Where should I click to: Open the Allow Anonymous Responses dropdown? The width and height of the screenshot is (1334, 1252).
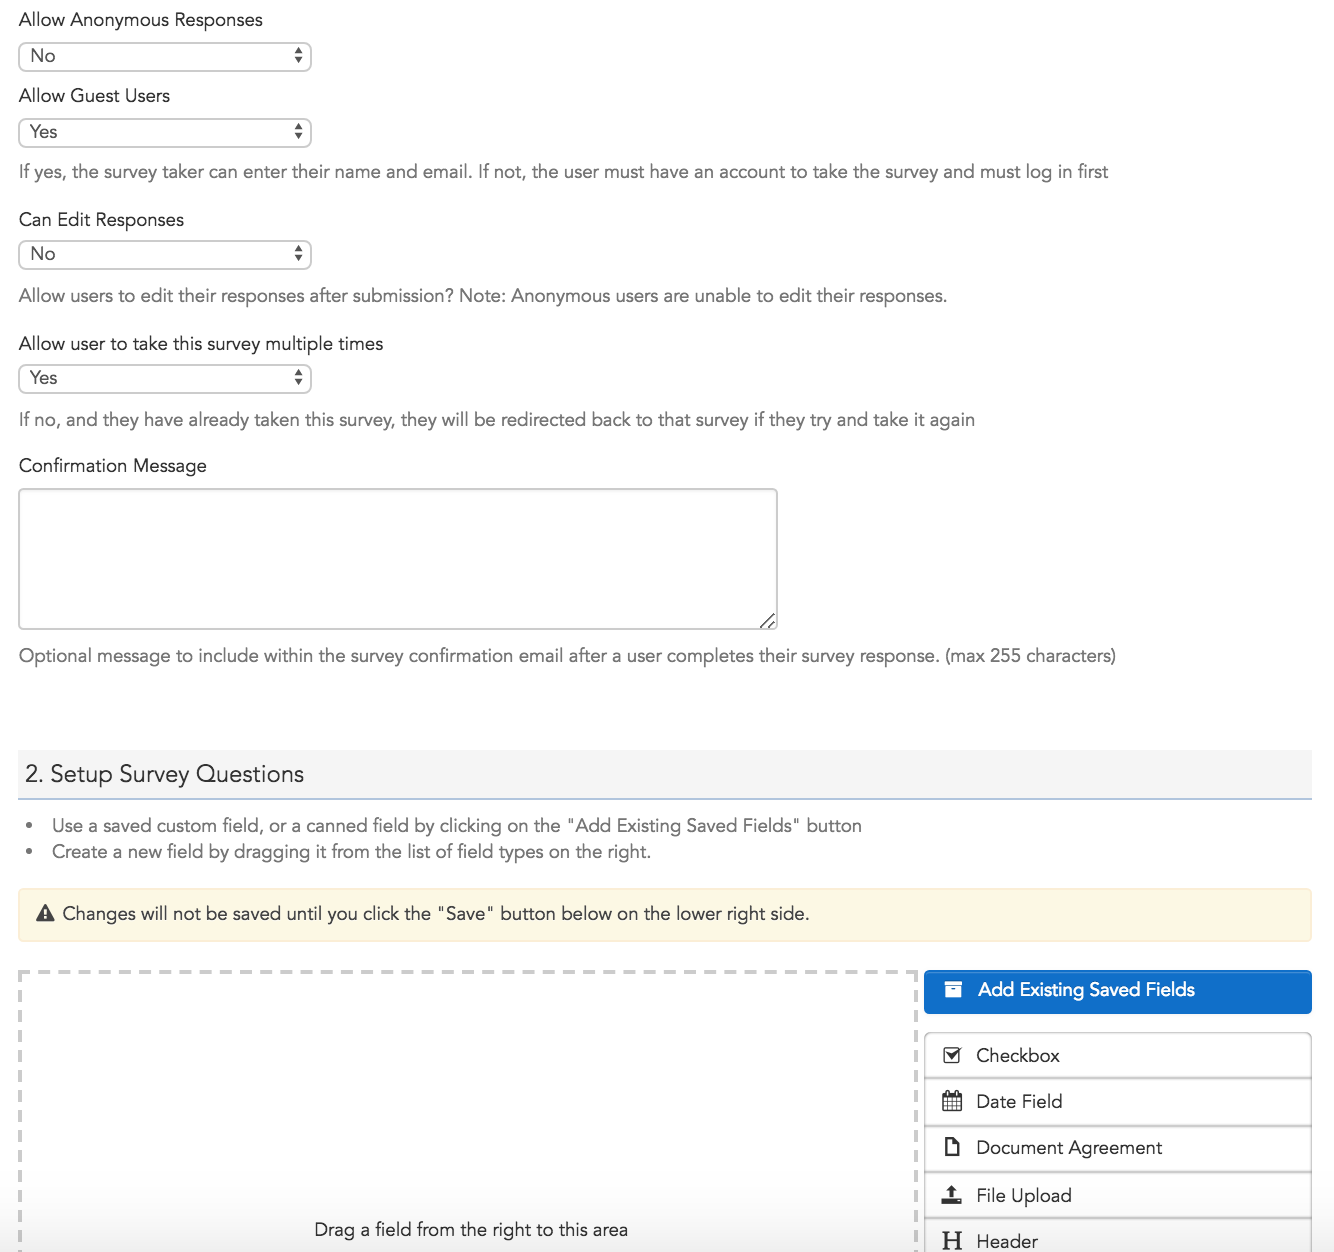click(x=165, y=56)
